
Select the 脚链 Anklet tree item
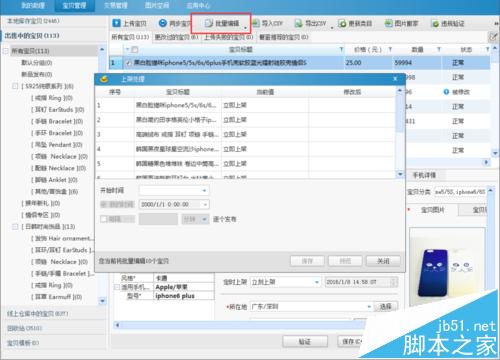[x=54, y=180]
